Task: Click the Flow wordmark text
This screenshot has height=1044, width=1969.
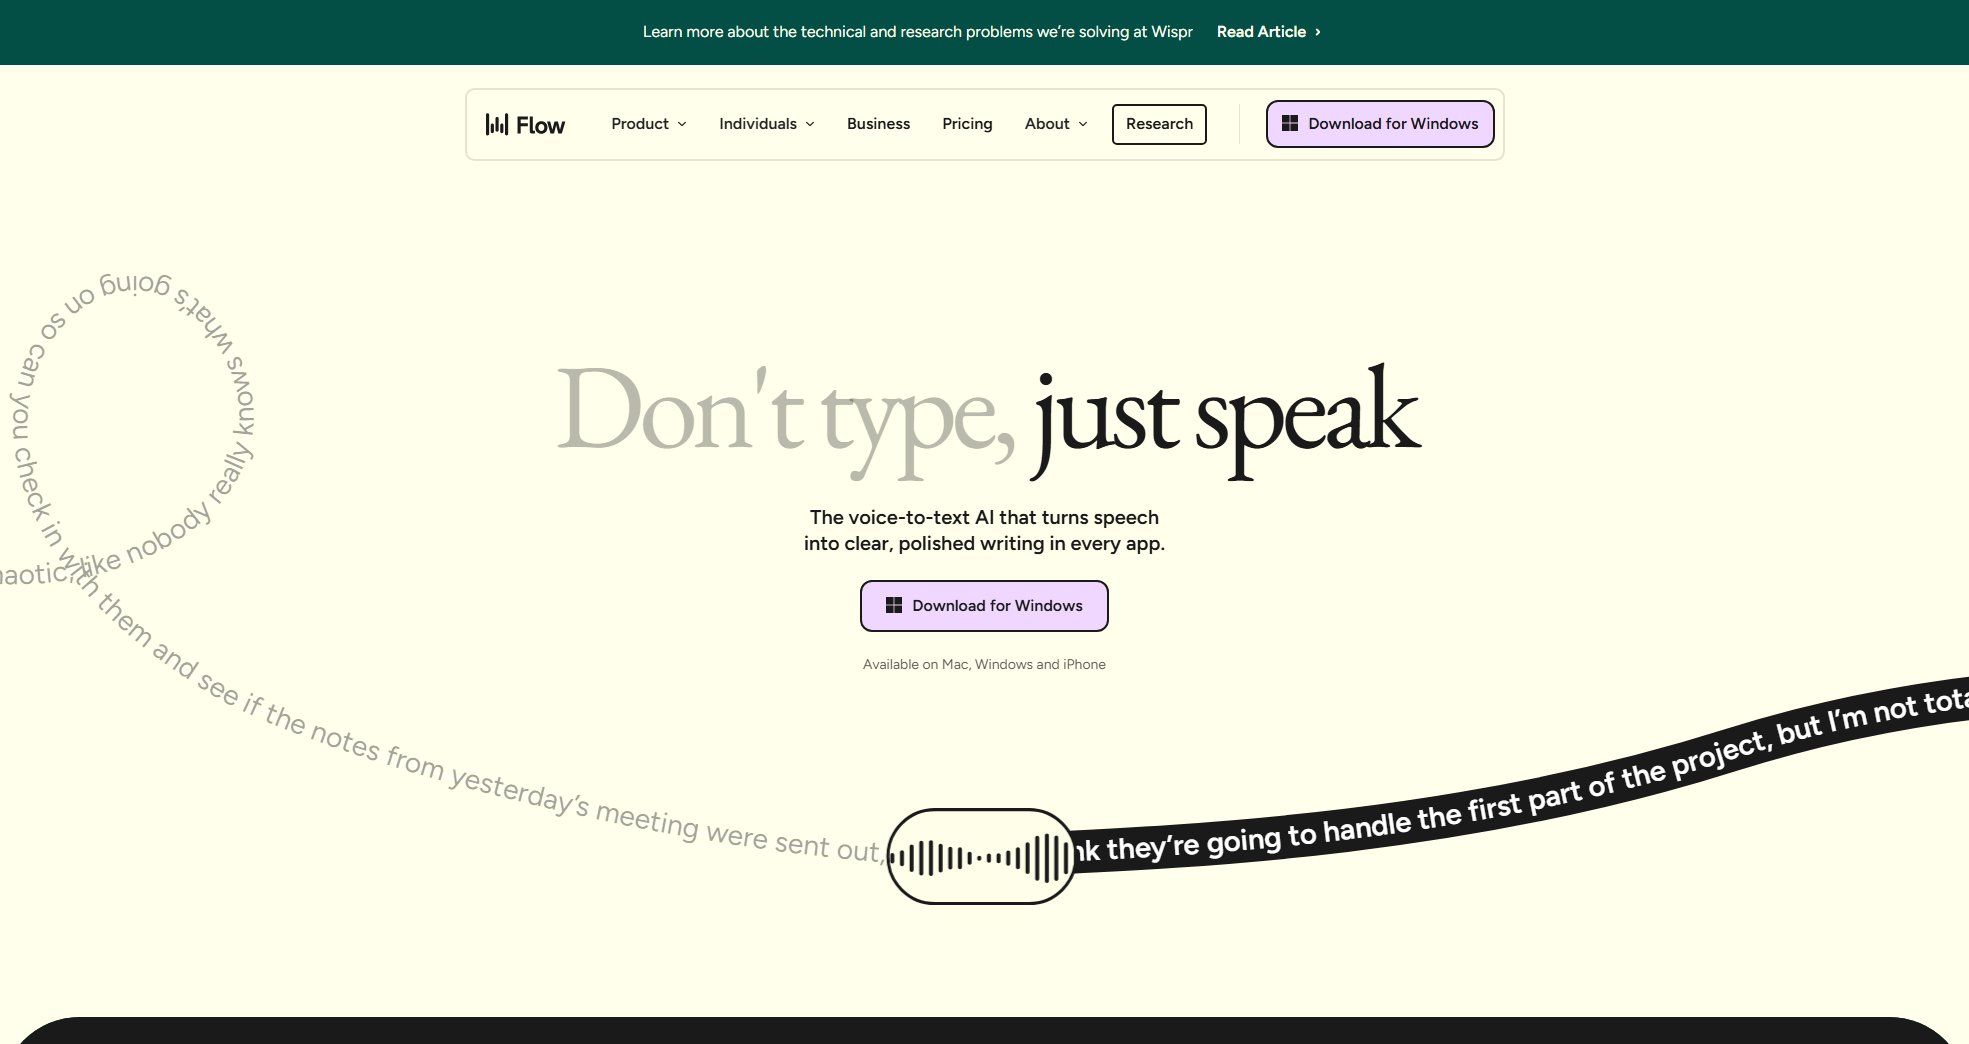Action: coord(540,125)
